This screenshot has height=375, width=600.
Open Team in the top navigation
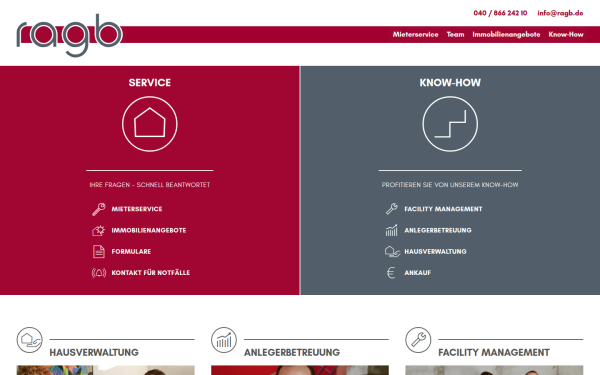tap(455, 34)
